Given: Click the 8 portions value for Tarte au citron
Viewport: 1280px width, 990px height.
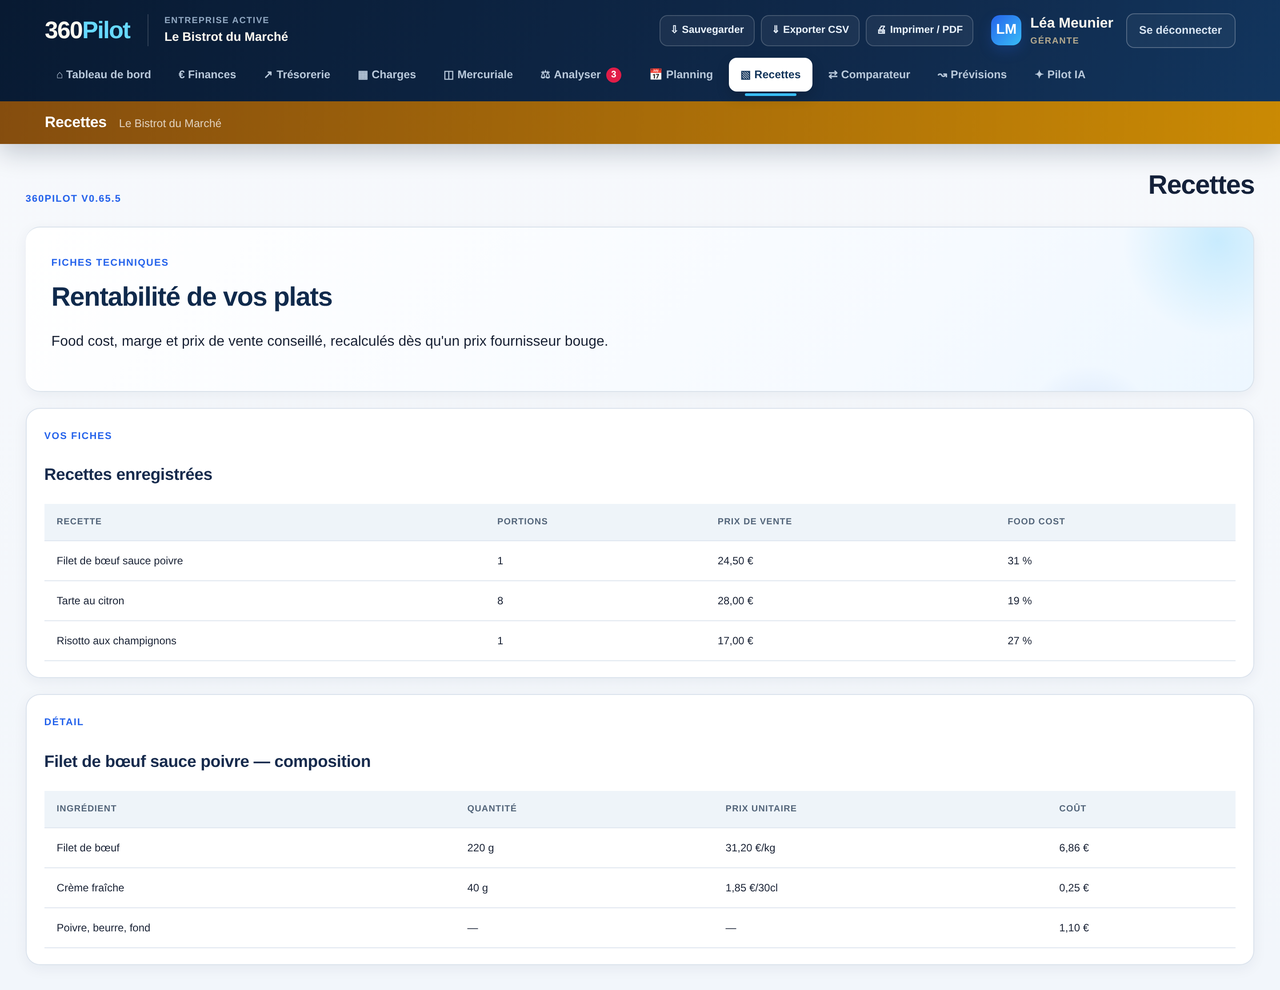Looking at the screenshot, I should point(500,601).
